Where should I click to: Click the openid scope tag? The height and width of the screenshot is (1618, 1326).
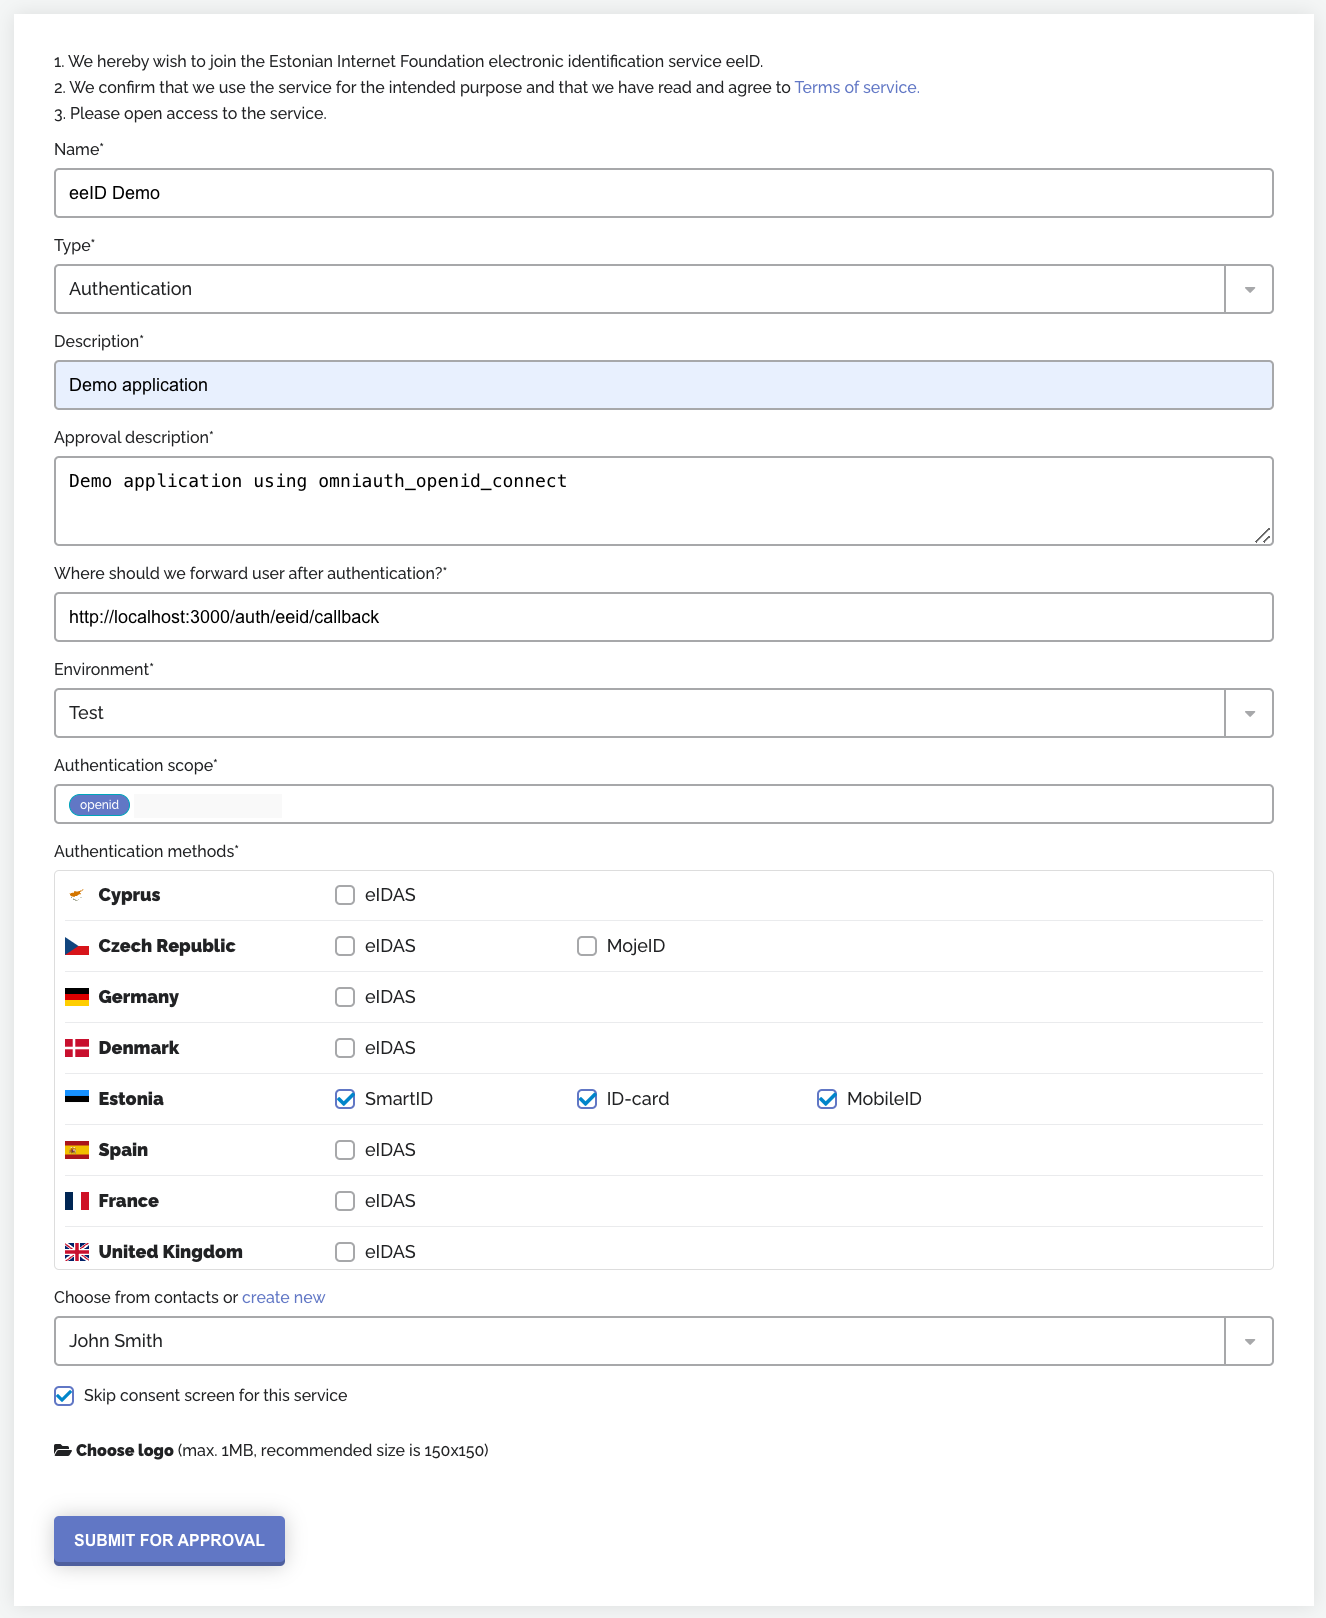pos(99,805)
